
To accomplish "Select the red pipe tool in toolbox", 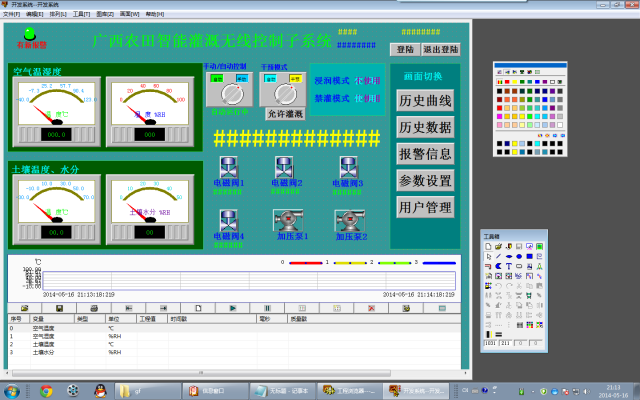I will [489, 266].
